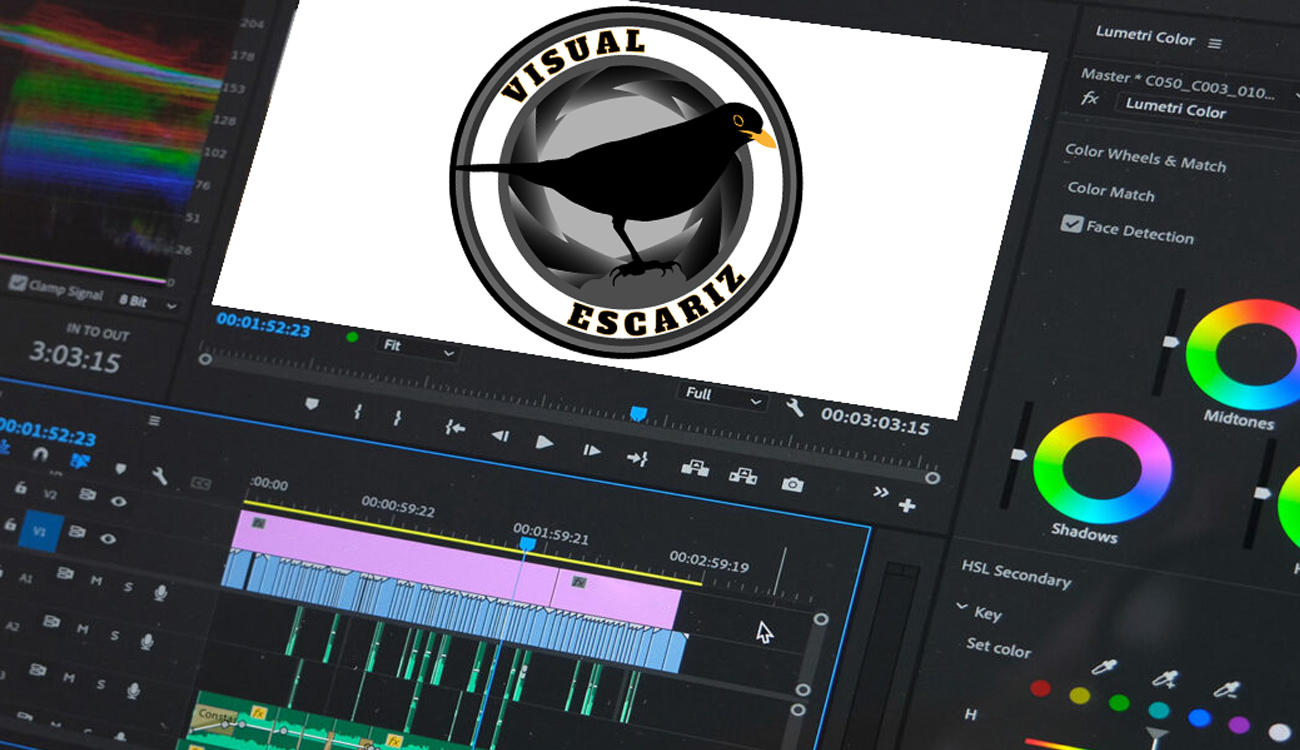
Task: Click the Lift button icon
Action: coord(694,467)
